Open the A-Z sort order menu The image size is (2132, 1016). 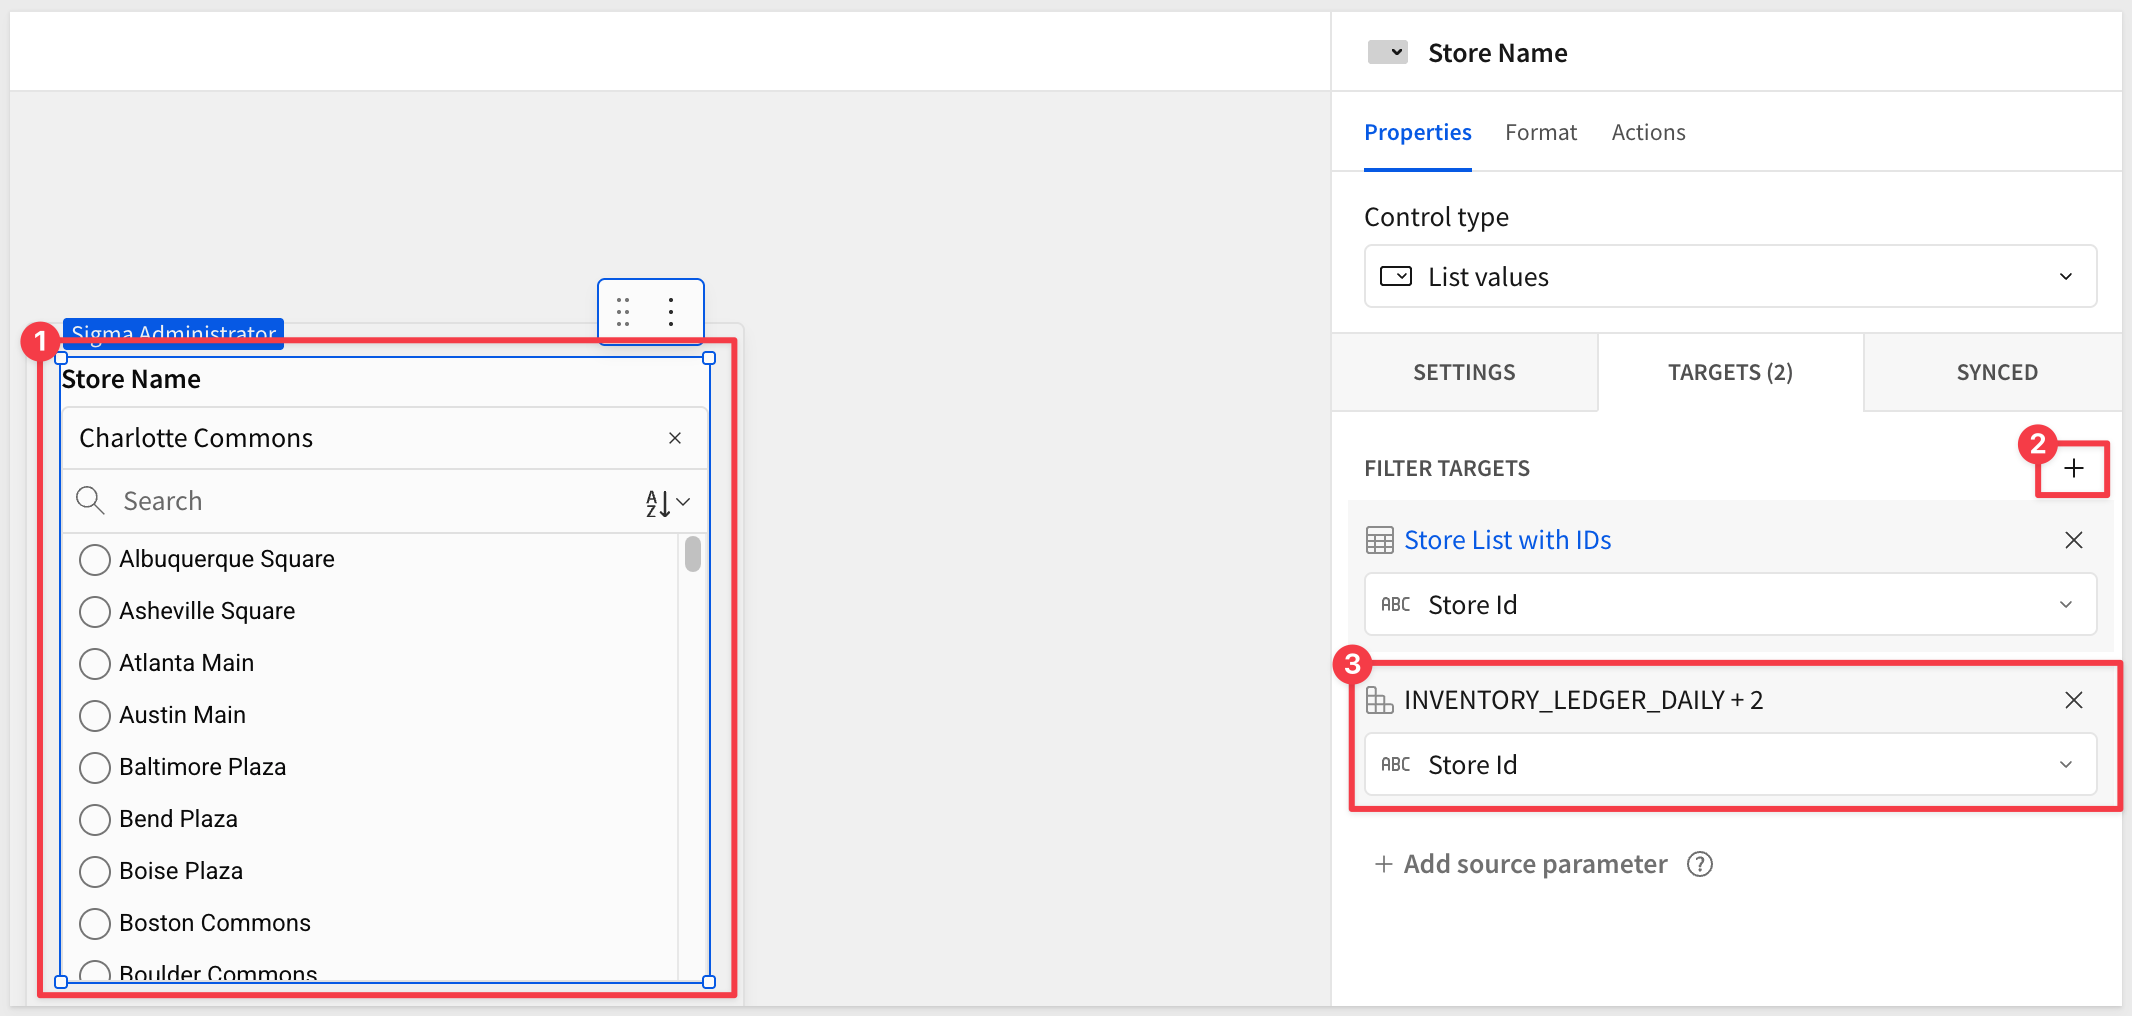click(667, 502)
